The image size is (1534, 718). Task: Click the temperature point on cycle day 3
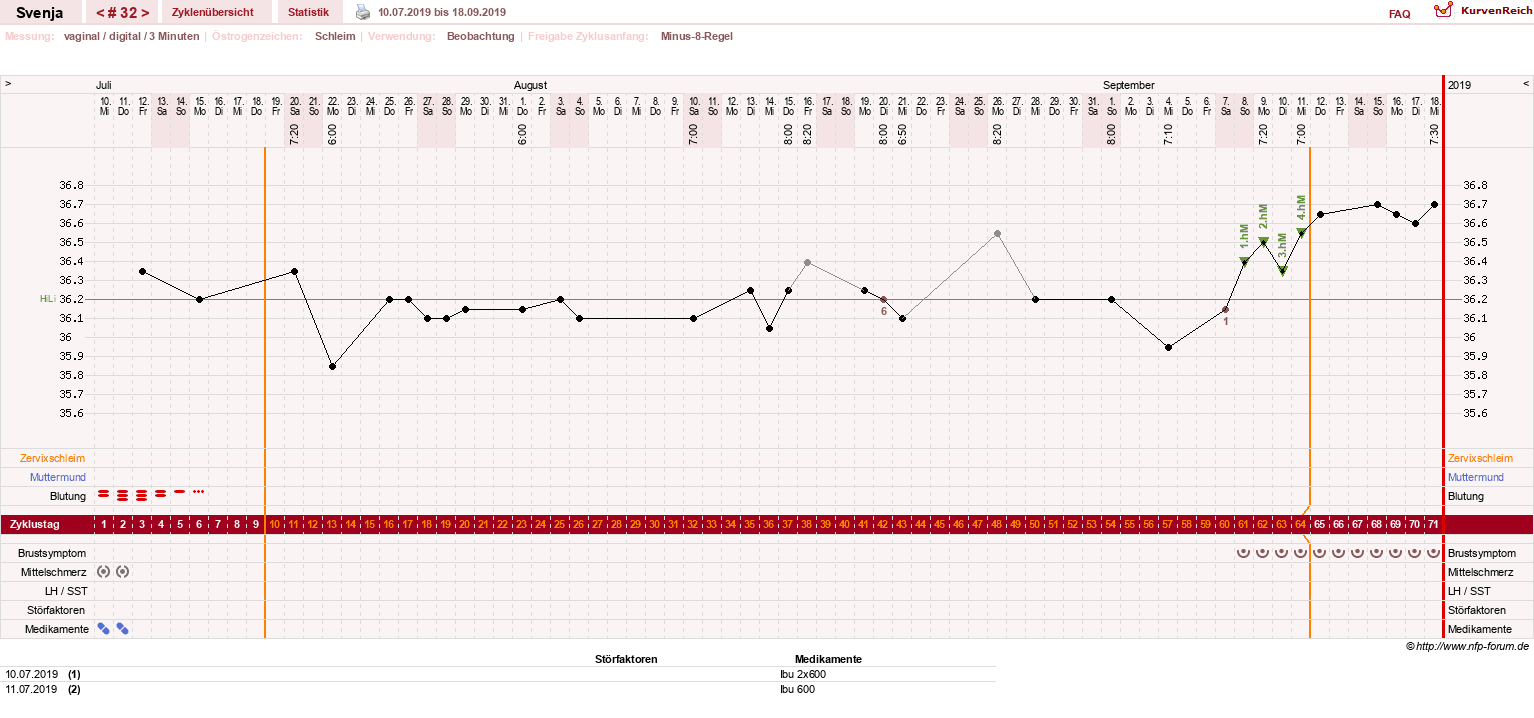click(142, 271)
